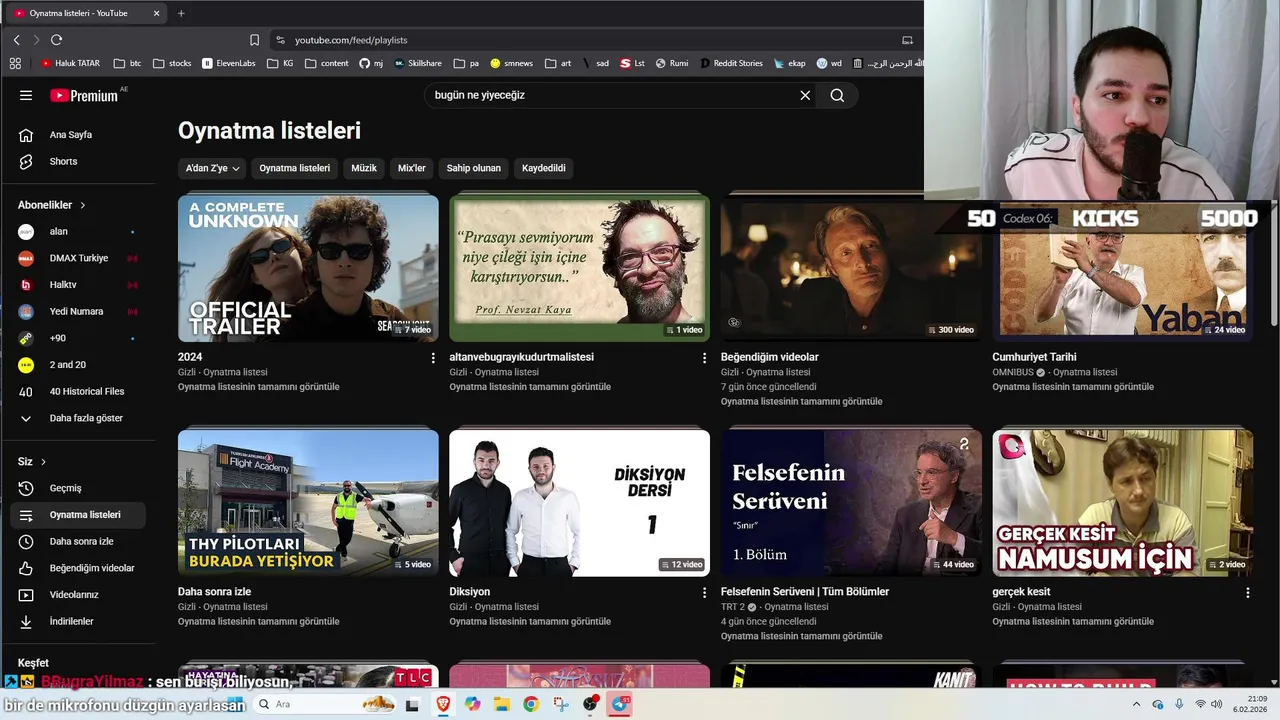This screenshot has height=720, width=1280.
Task: Open more options for altanvebugrayıkudurtmalistesi playlist
Action: tap(704, 358)
